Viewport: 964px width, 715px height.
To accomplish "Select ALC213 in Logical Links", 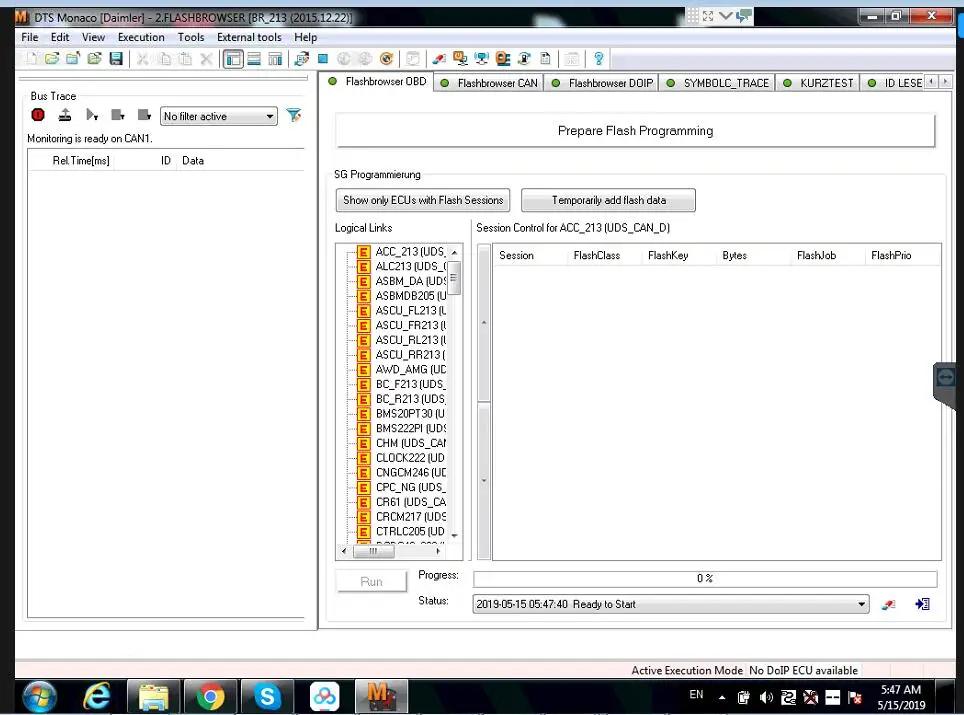I will pos(410,266).
